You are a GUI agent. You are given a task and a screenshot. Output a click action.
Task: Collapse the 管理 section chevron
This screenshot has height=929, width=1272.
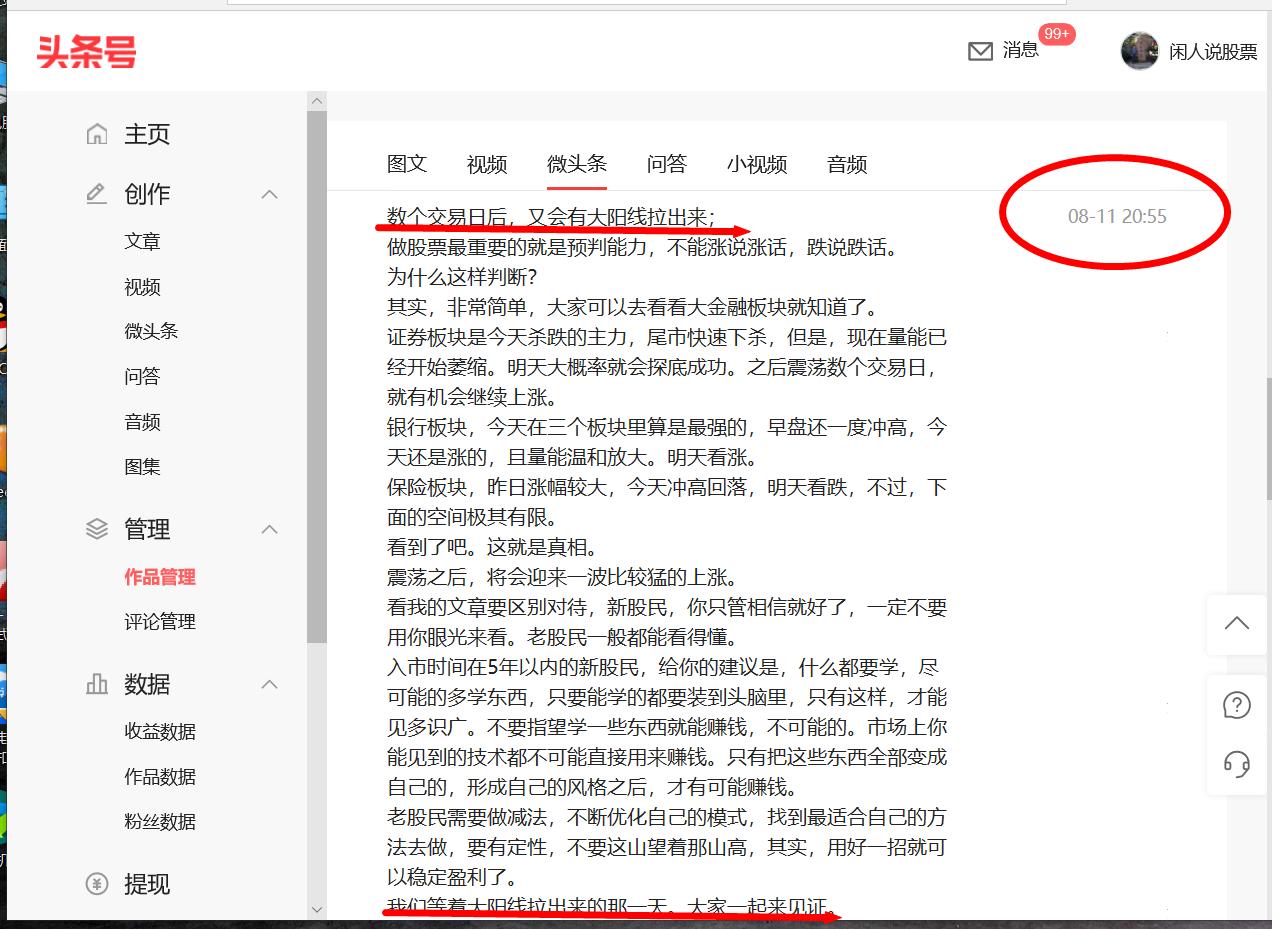pos(268,529)
